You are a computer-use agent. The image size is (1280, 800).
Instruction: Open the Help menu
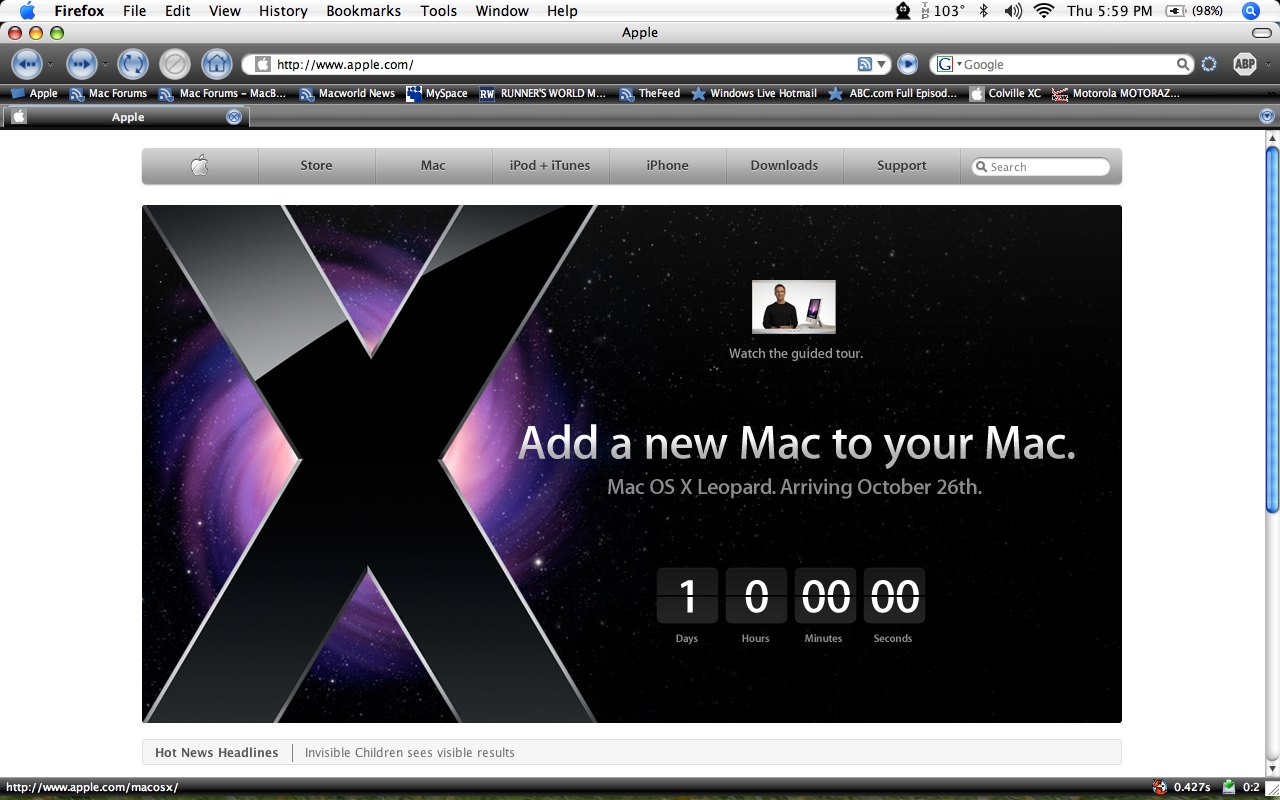[562, 11]
